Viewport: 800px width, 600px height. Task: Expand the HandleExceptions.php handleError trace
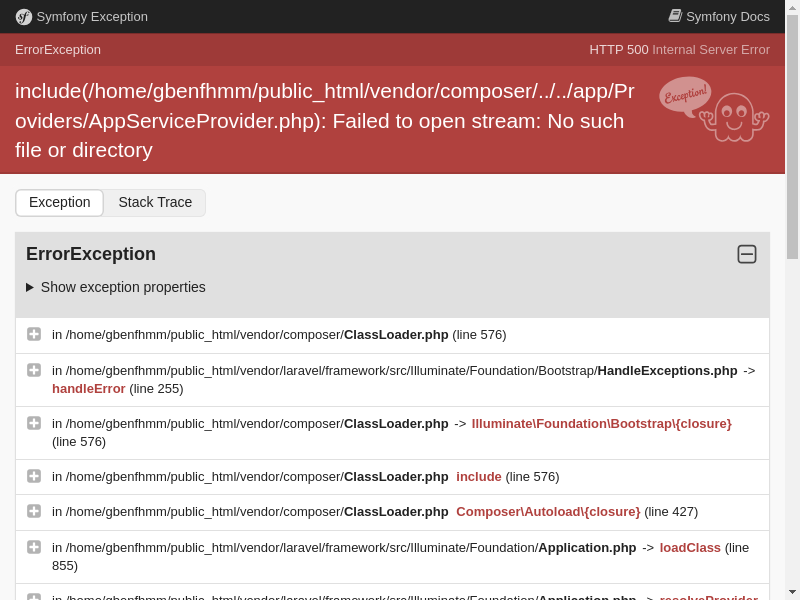click(x=34, y=370)
